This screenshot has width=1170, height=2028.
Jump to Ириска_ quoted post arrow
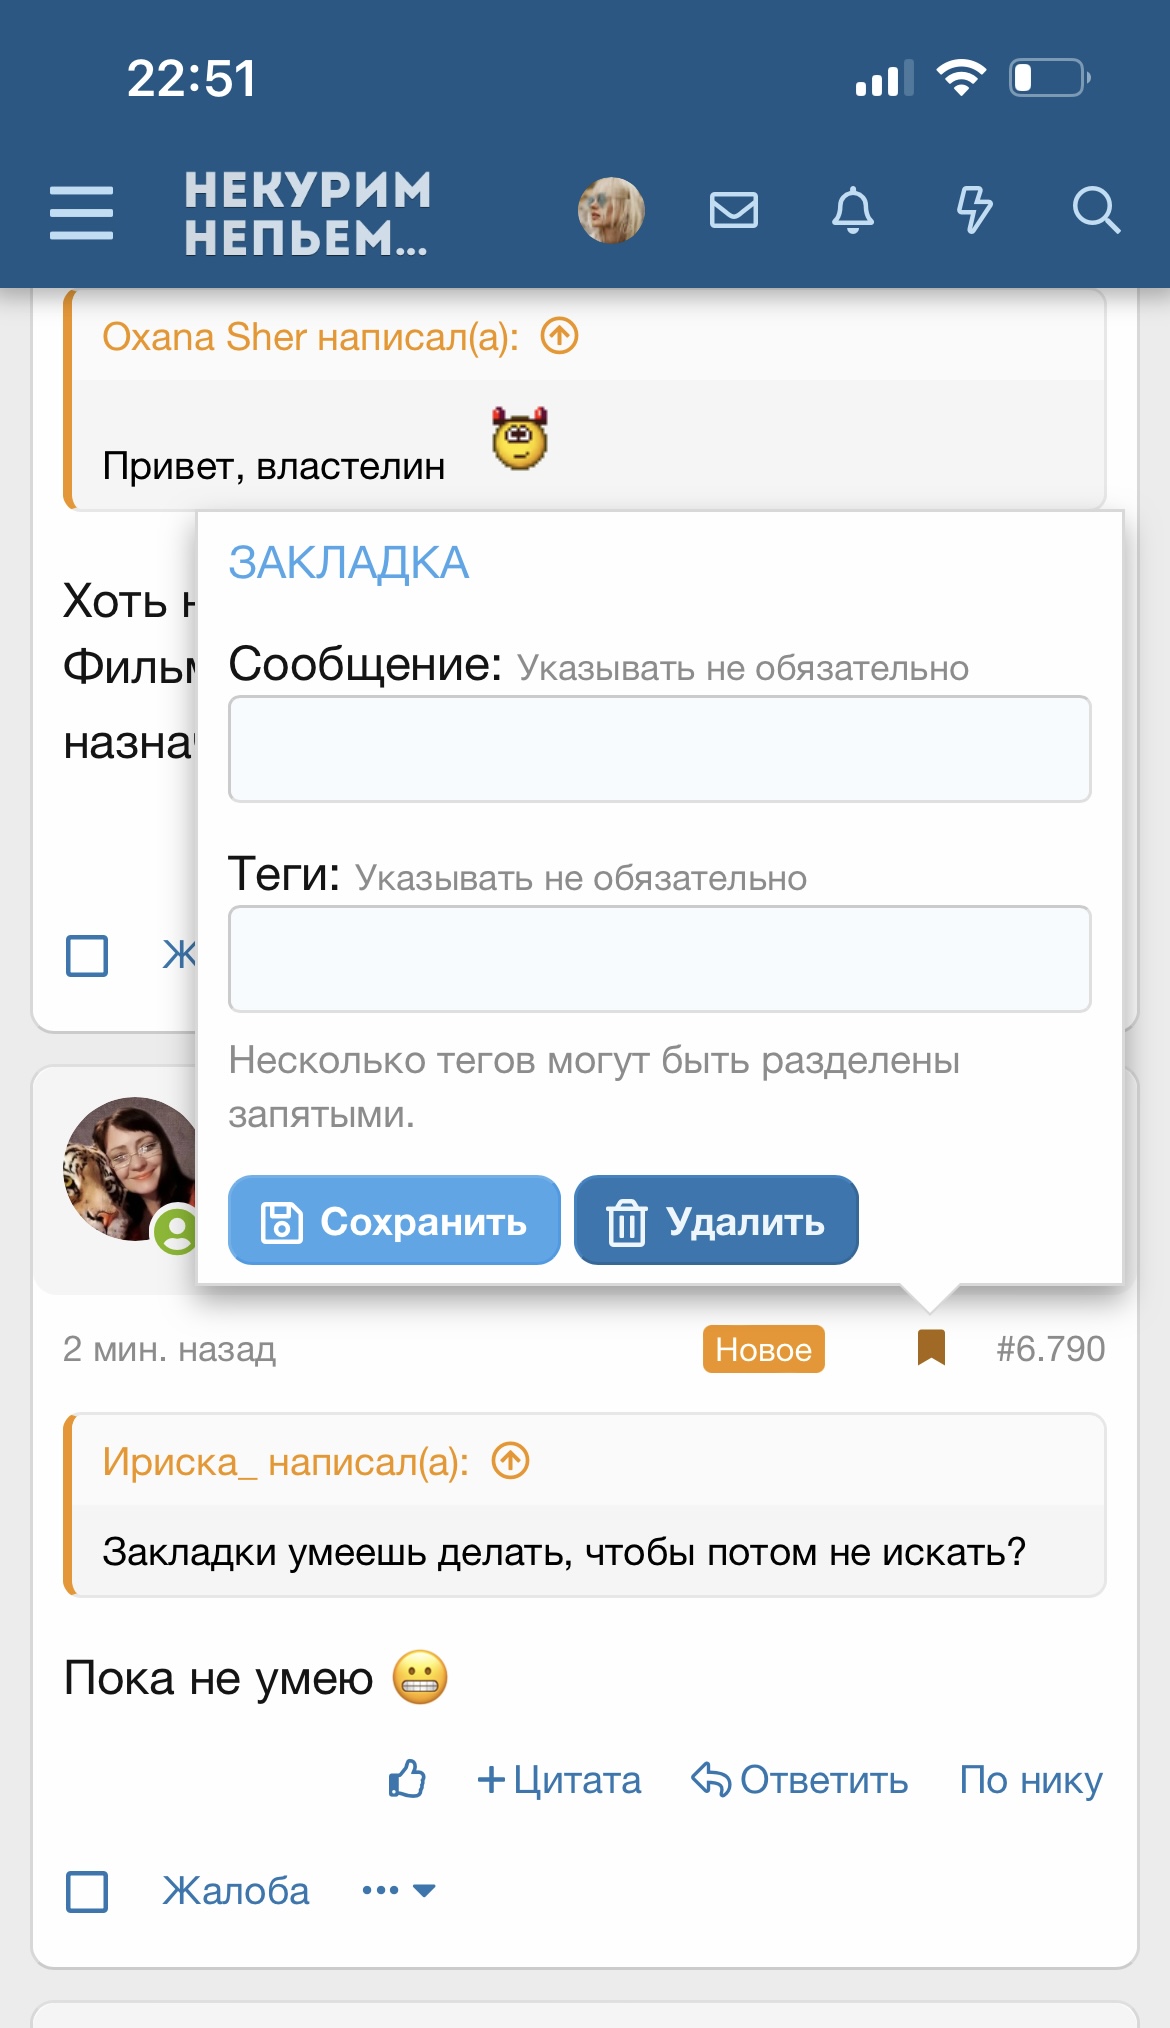point(511,1461)
